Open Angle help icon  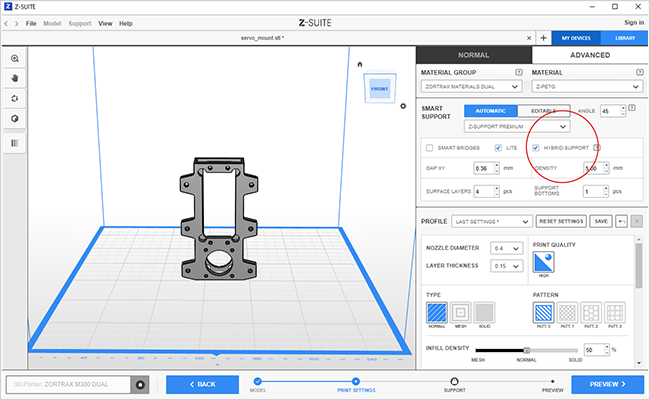coord(632,108)
